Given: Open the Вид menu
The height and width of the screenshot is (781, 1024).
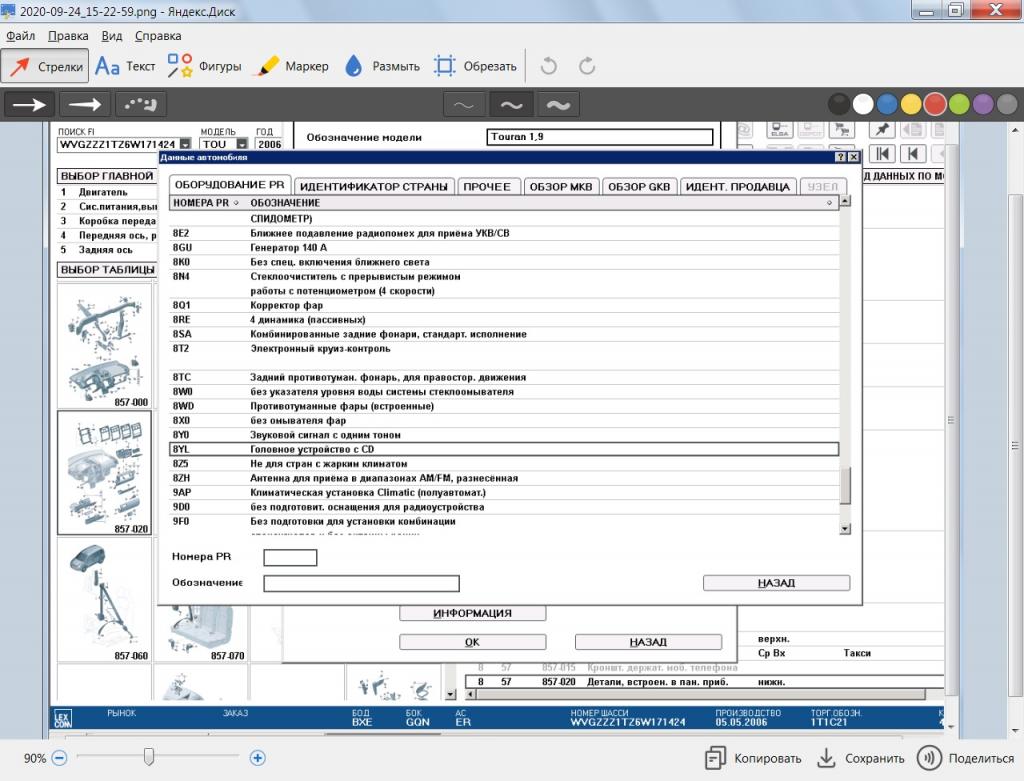Looking at the screenshot, I should coord(112,36).
